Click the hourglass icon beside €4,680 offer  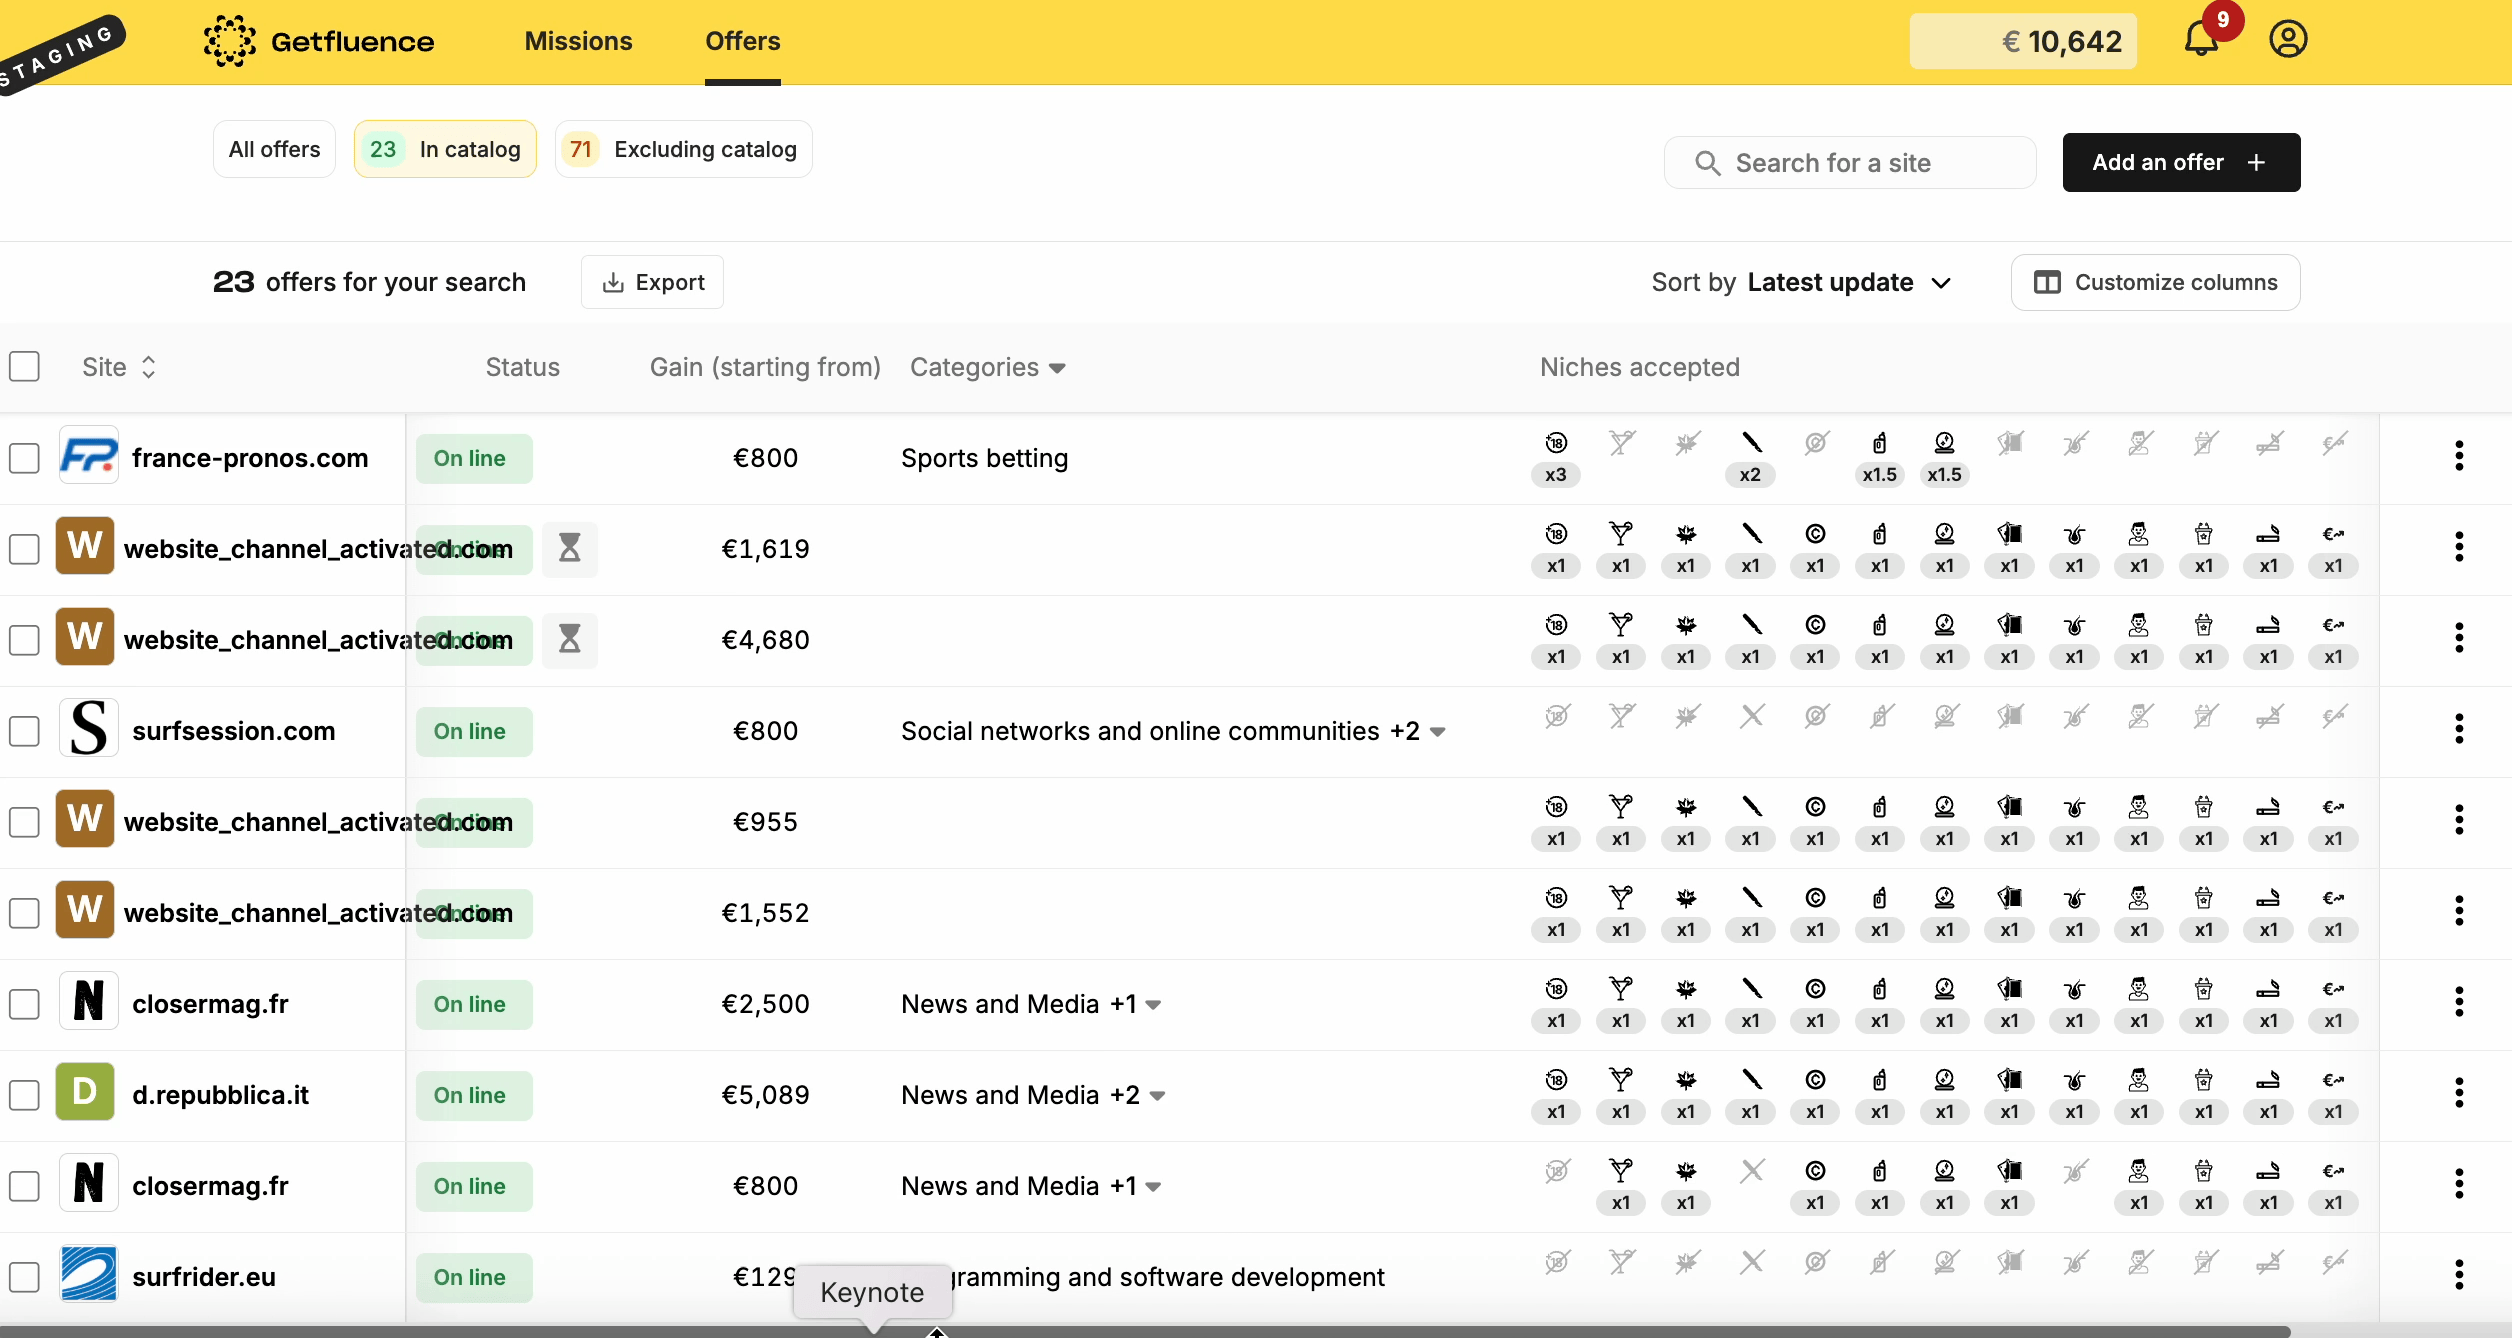point(569,639)
